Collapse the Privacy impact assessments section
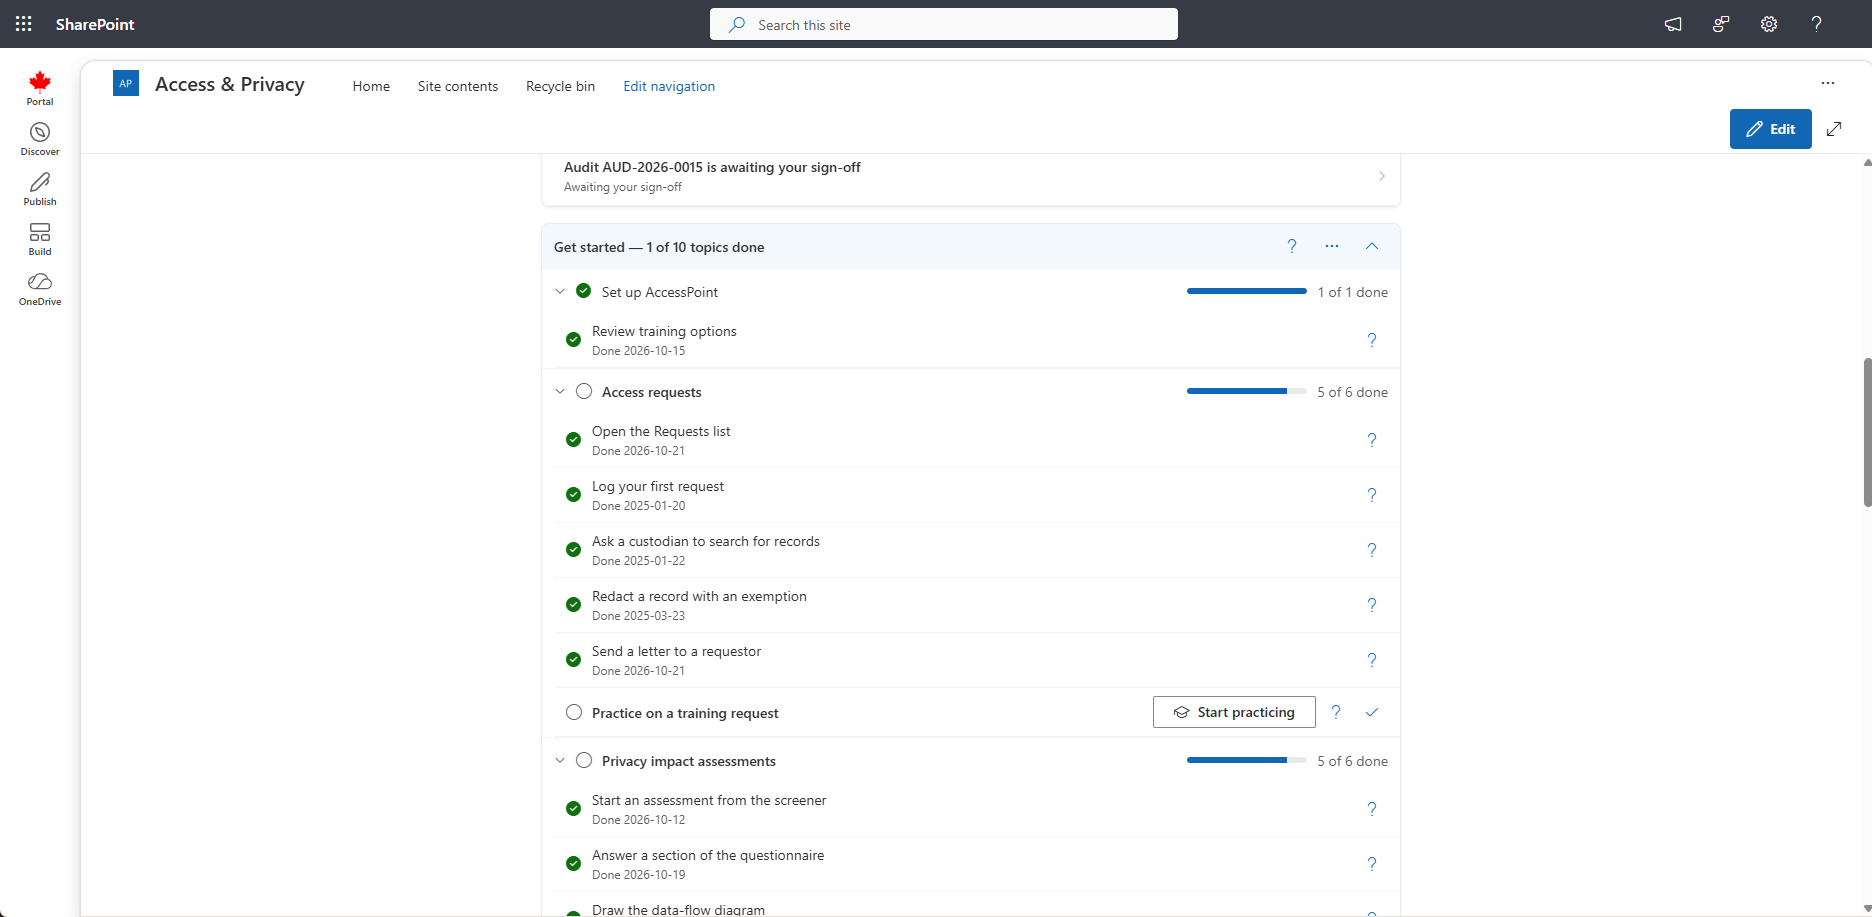Viewport: 1872px width, 917px height. [x=560, y=760]
